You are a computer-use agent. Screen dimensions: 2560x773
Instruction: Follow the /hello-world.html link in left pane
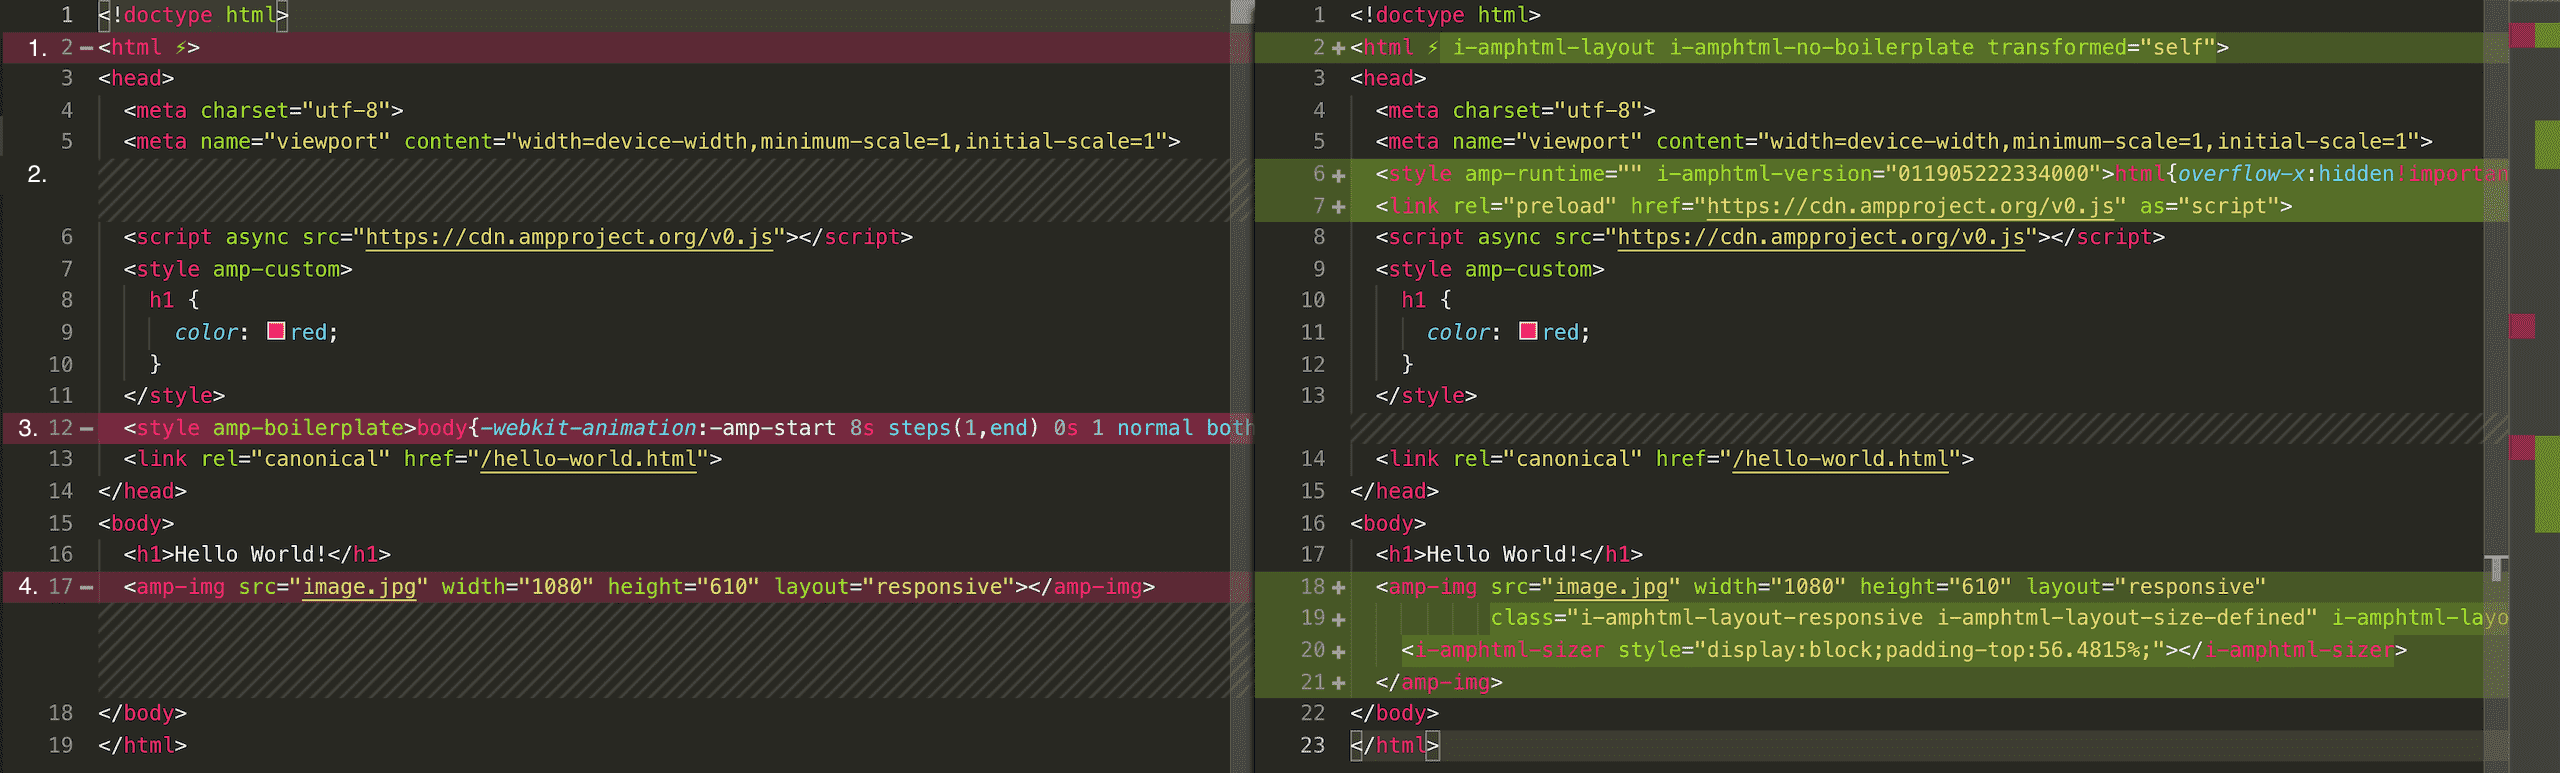coord(588,459)
